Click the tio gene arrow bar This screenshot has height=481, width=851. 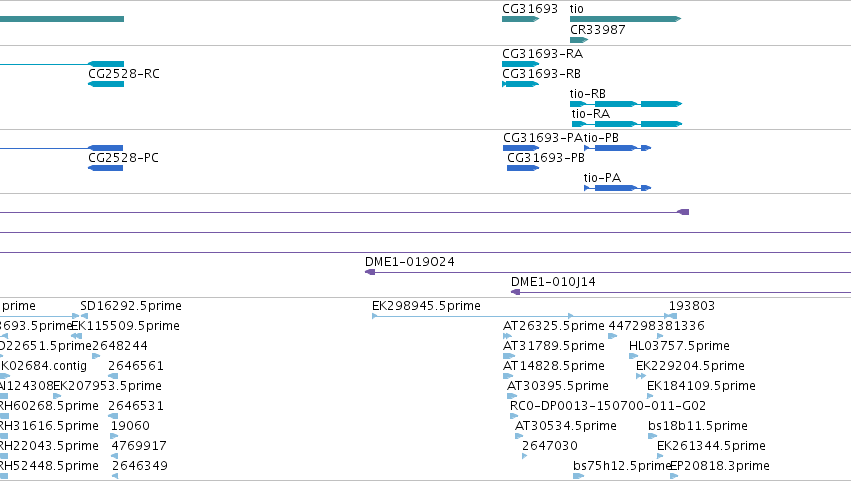[x=625, y=19]
